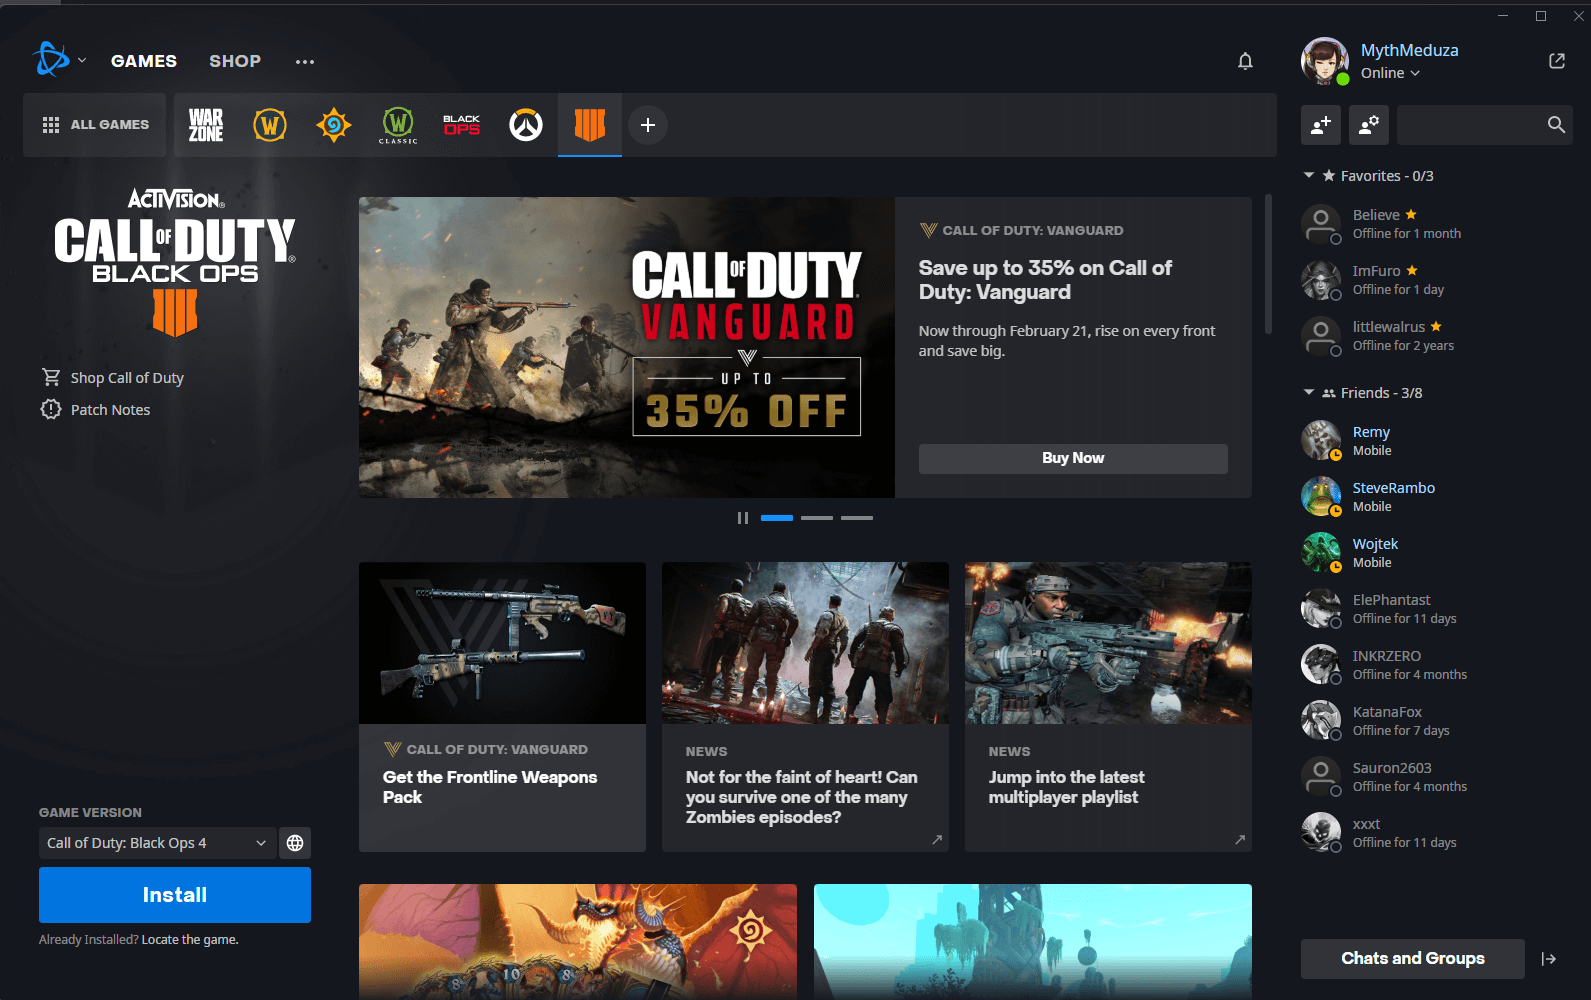The image size is (1591, 1000).
Task: Open Shop Call of Duty link
Action: (127, 378)
